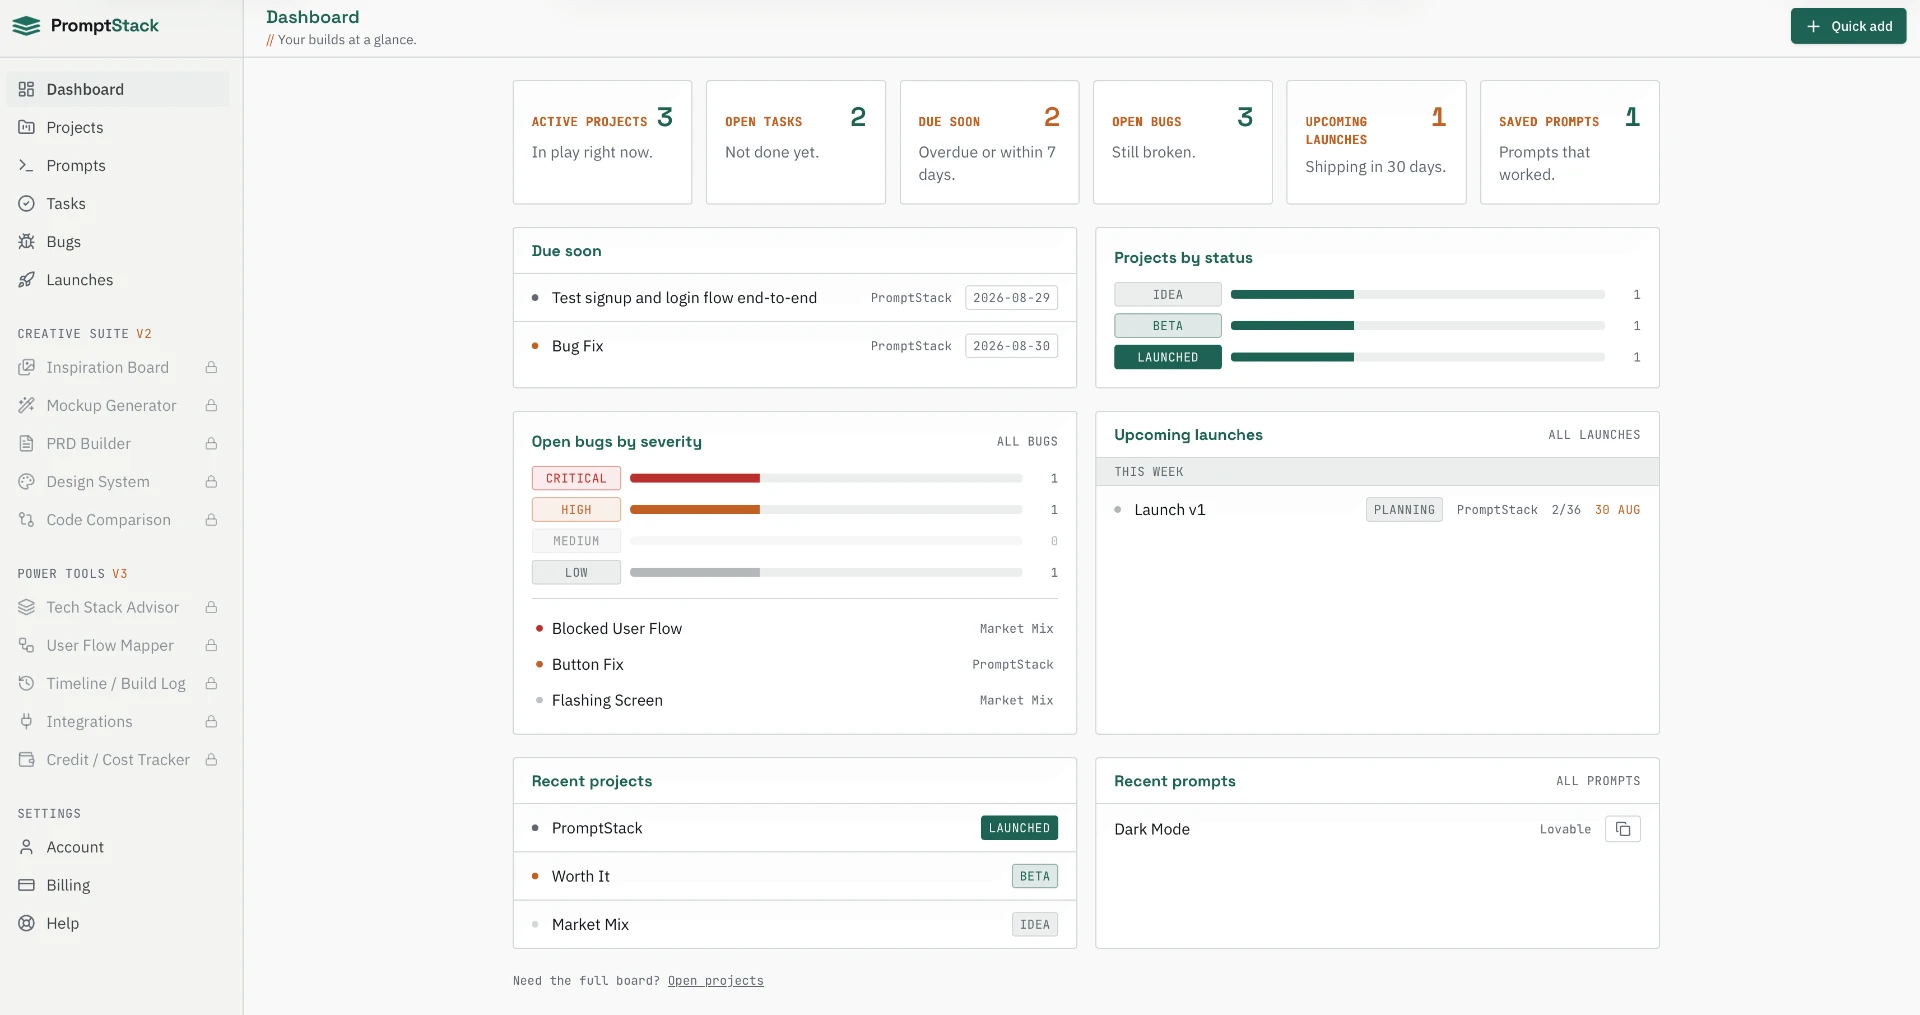Click lock icon beside Integrations
This screenshot has width=1920, height=1015.
point(211,721)
